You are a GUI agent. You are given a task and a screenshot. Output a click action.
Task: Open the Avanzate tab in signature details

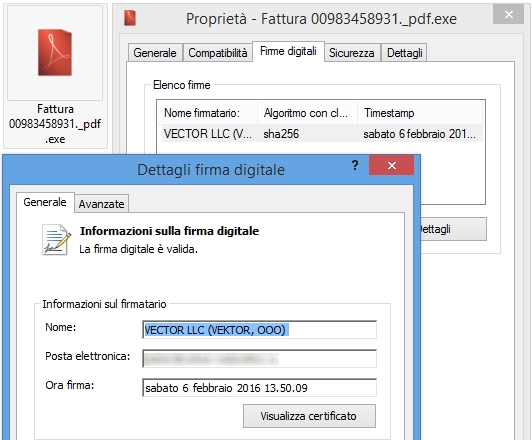(x=101, y=204)
